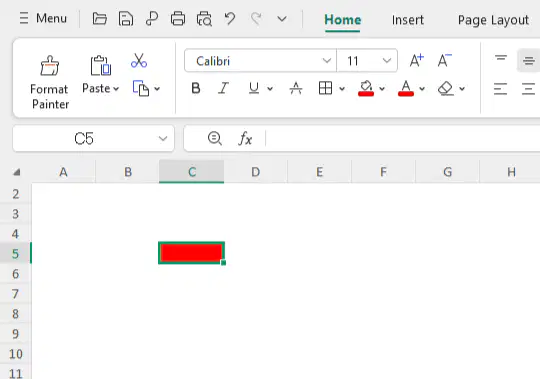540x379 pixels.
Task: Click the Save disk icon
Action: (x=126, y=19)
